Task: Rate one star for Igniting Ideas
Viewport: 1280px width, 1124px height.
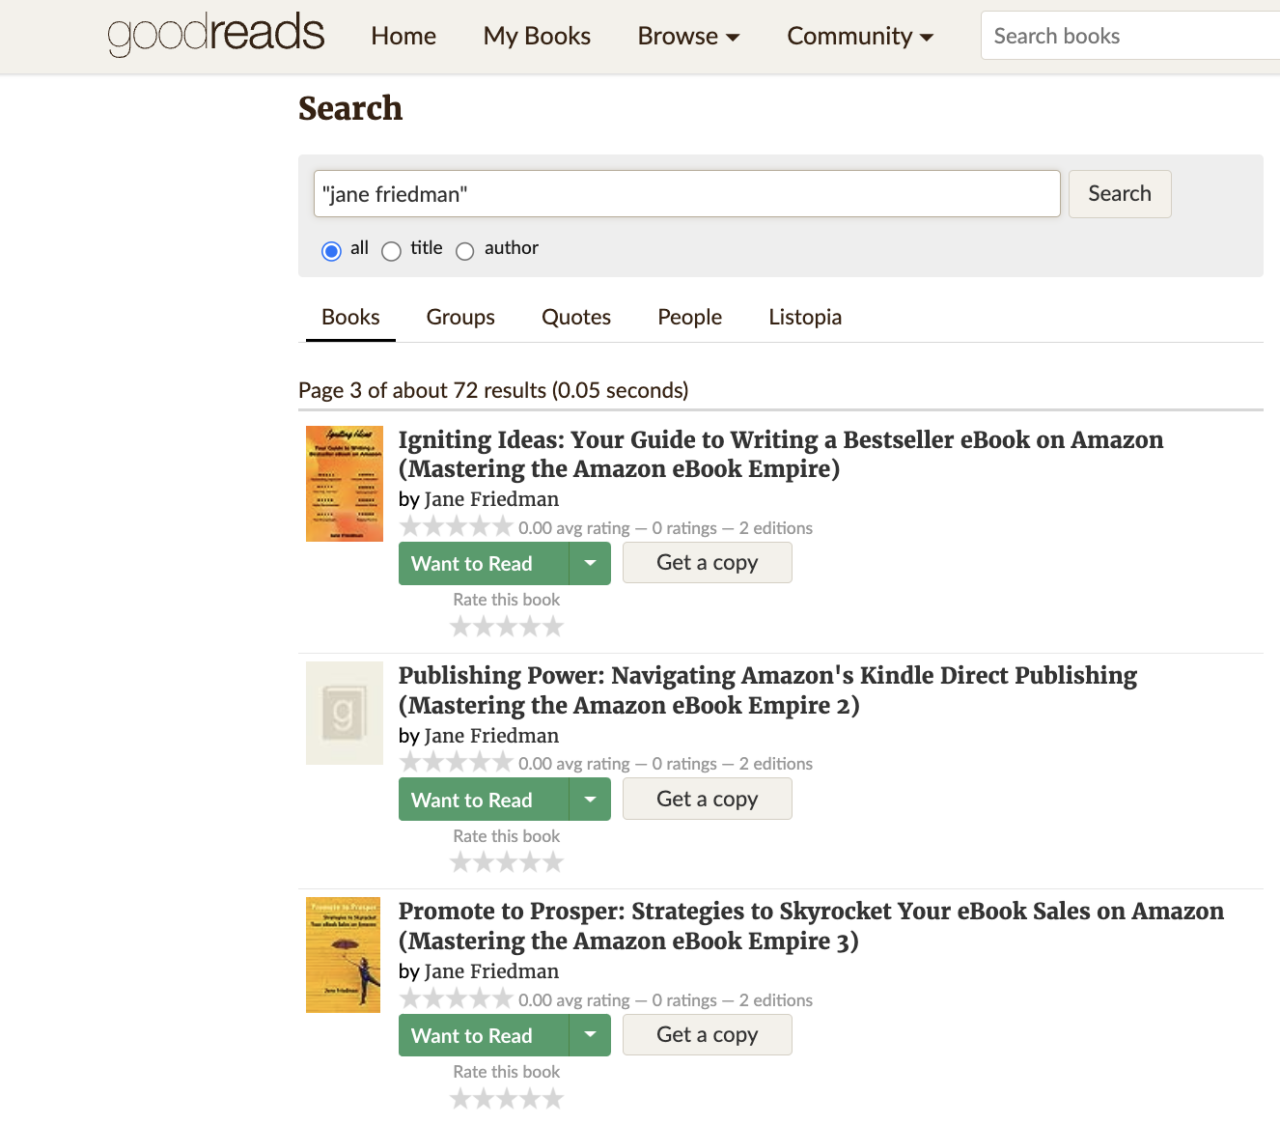Action: click(x=460, y=625)
